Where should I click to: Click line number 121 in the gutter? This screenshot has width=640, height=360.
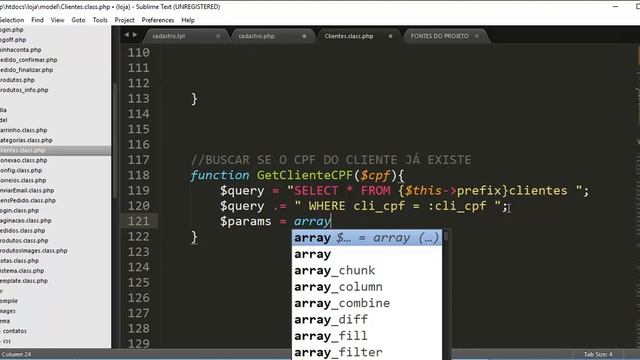tap(138, 221)
